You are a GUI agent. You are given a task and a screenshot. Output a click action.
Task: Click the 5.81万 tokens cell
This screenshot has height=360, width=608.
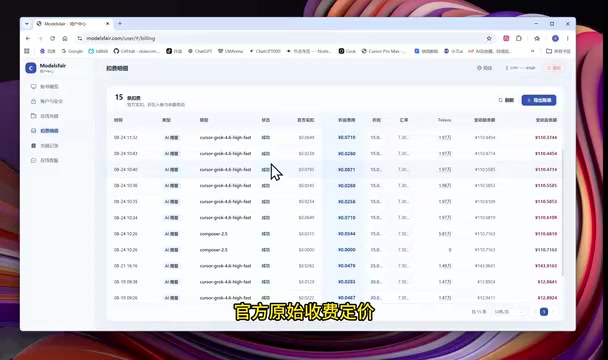coord(445,234)
